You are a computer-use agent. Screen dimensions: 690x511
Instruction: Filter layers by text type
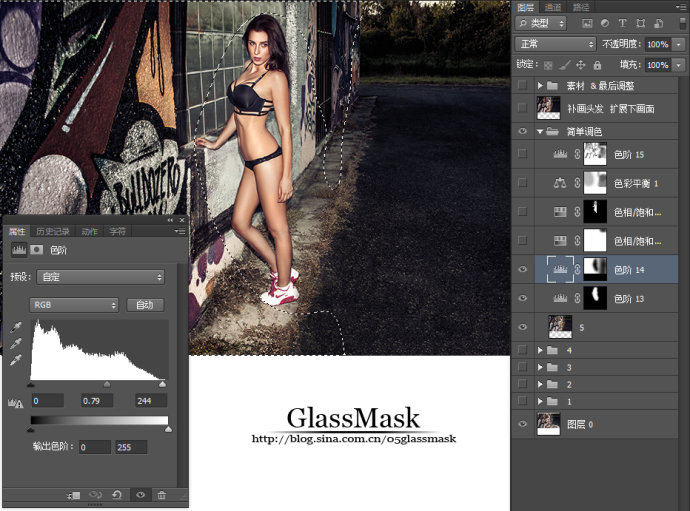pos(622,23)
